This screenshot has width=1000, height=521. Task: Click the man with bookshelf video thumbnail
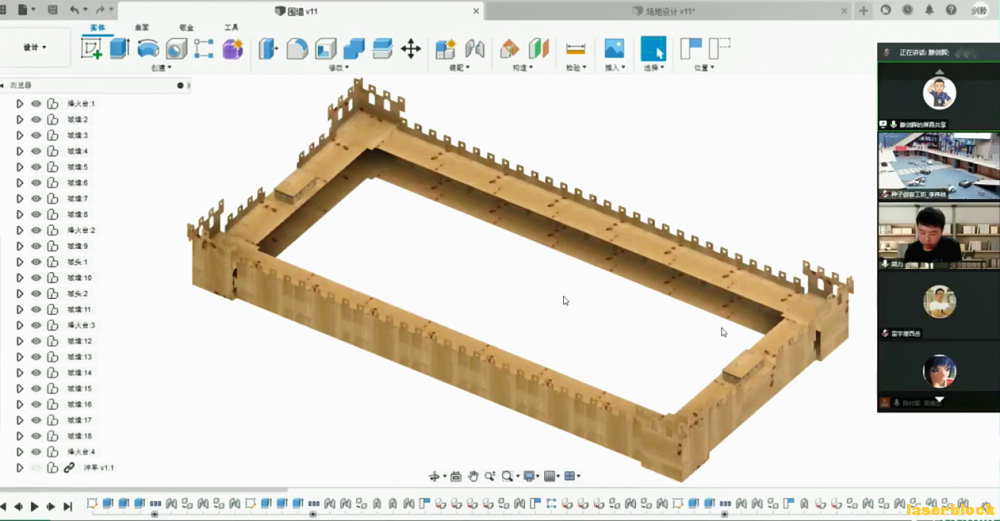pyautogui.click(x=939, y=235)
